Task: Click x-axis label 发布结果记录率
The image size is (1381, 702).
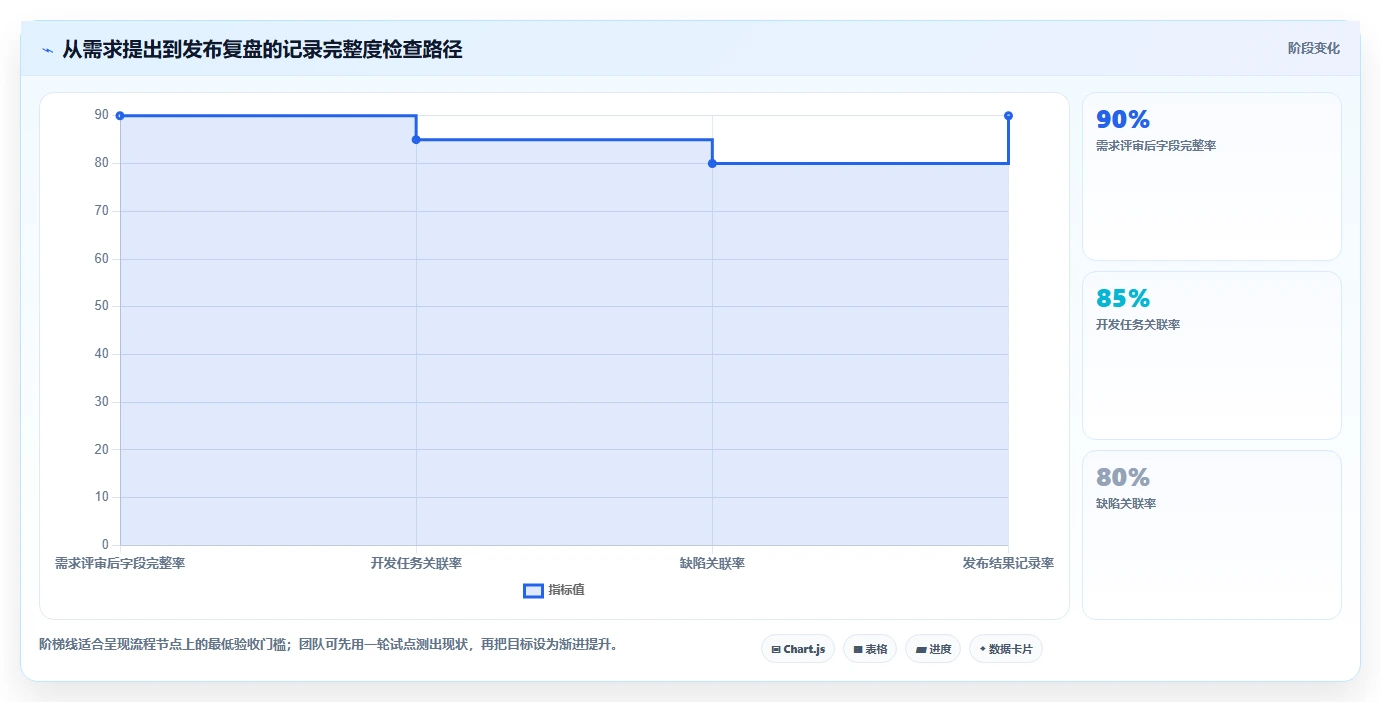Action: (x=1008, y=563)
